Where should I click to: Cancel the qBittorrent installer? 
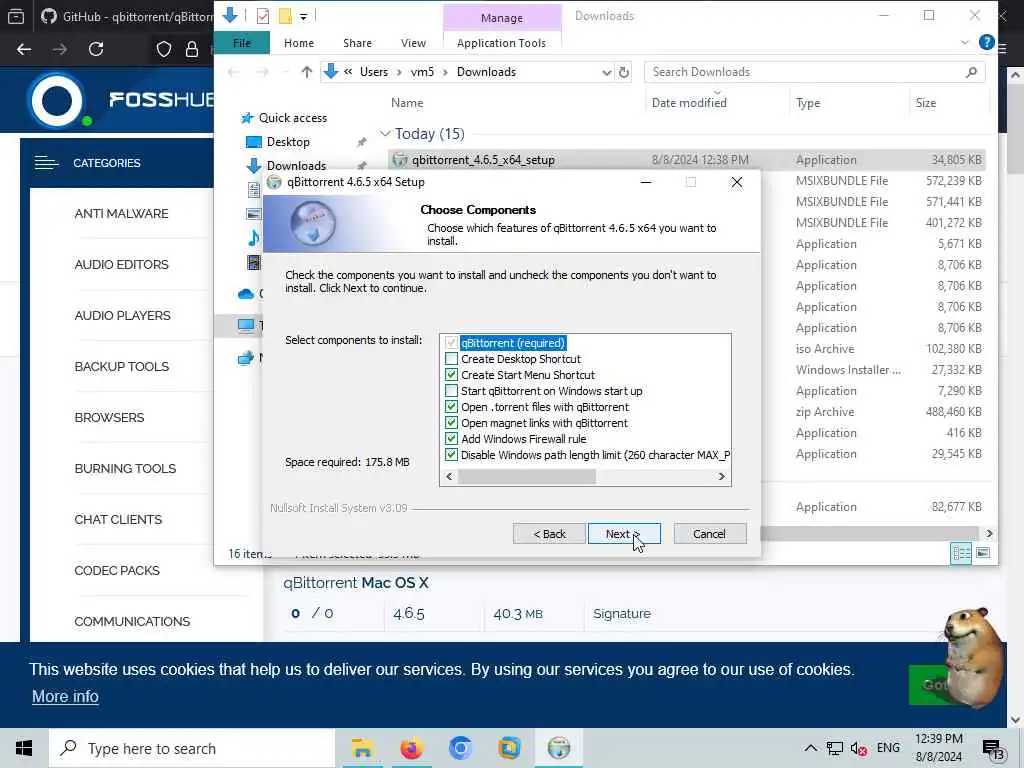710,534
